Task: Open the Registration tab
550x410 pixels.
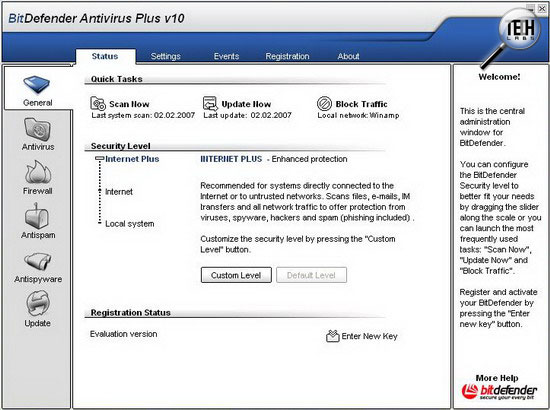Action: 287,56
